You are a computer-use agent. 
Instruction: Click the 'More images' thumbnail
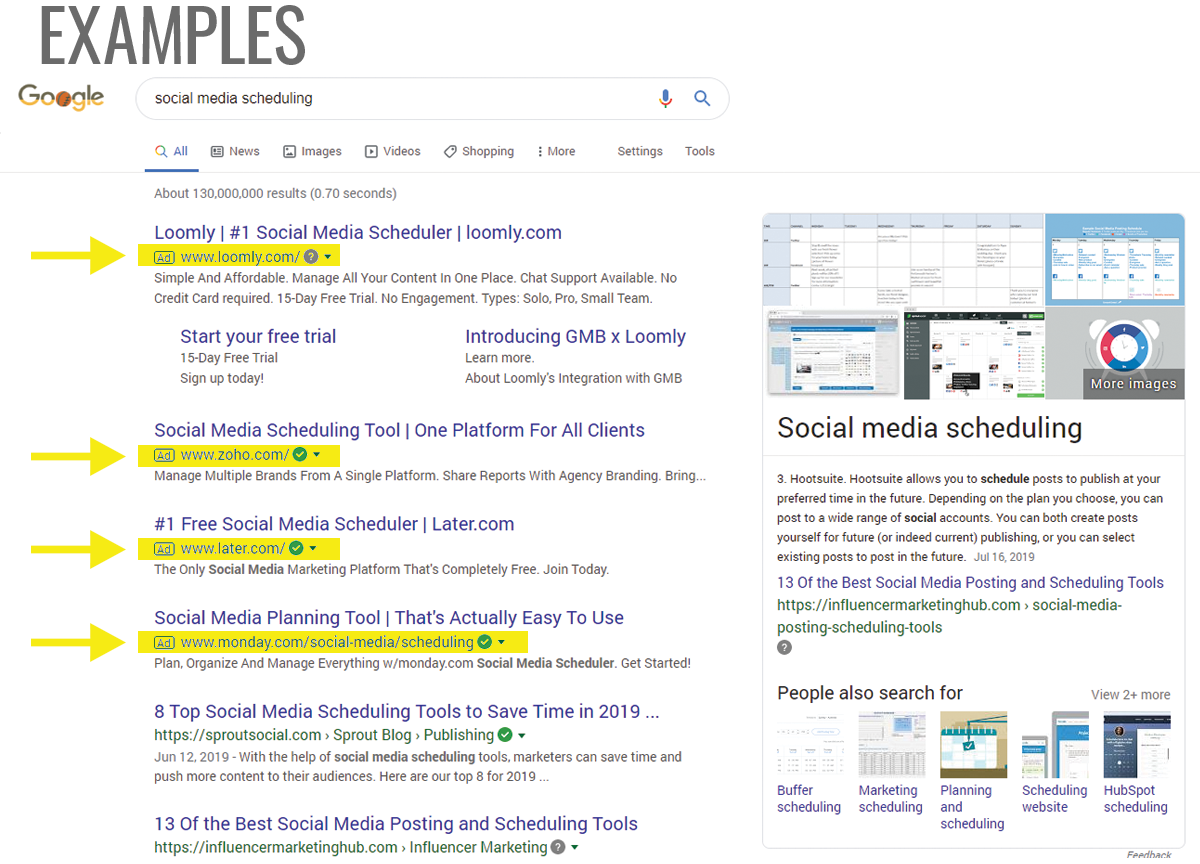click(x=1114, y=353)
